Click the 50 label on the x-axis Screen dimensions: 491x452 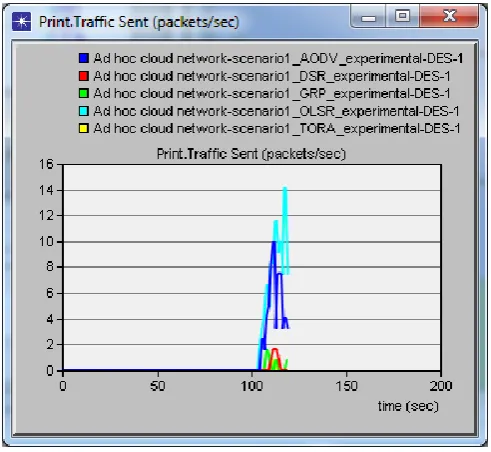tap(157, 386)
